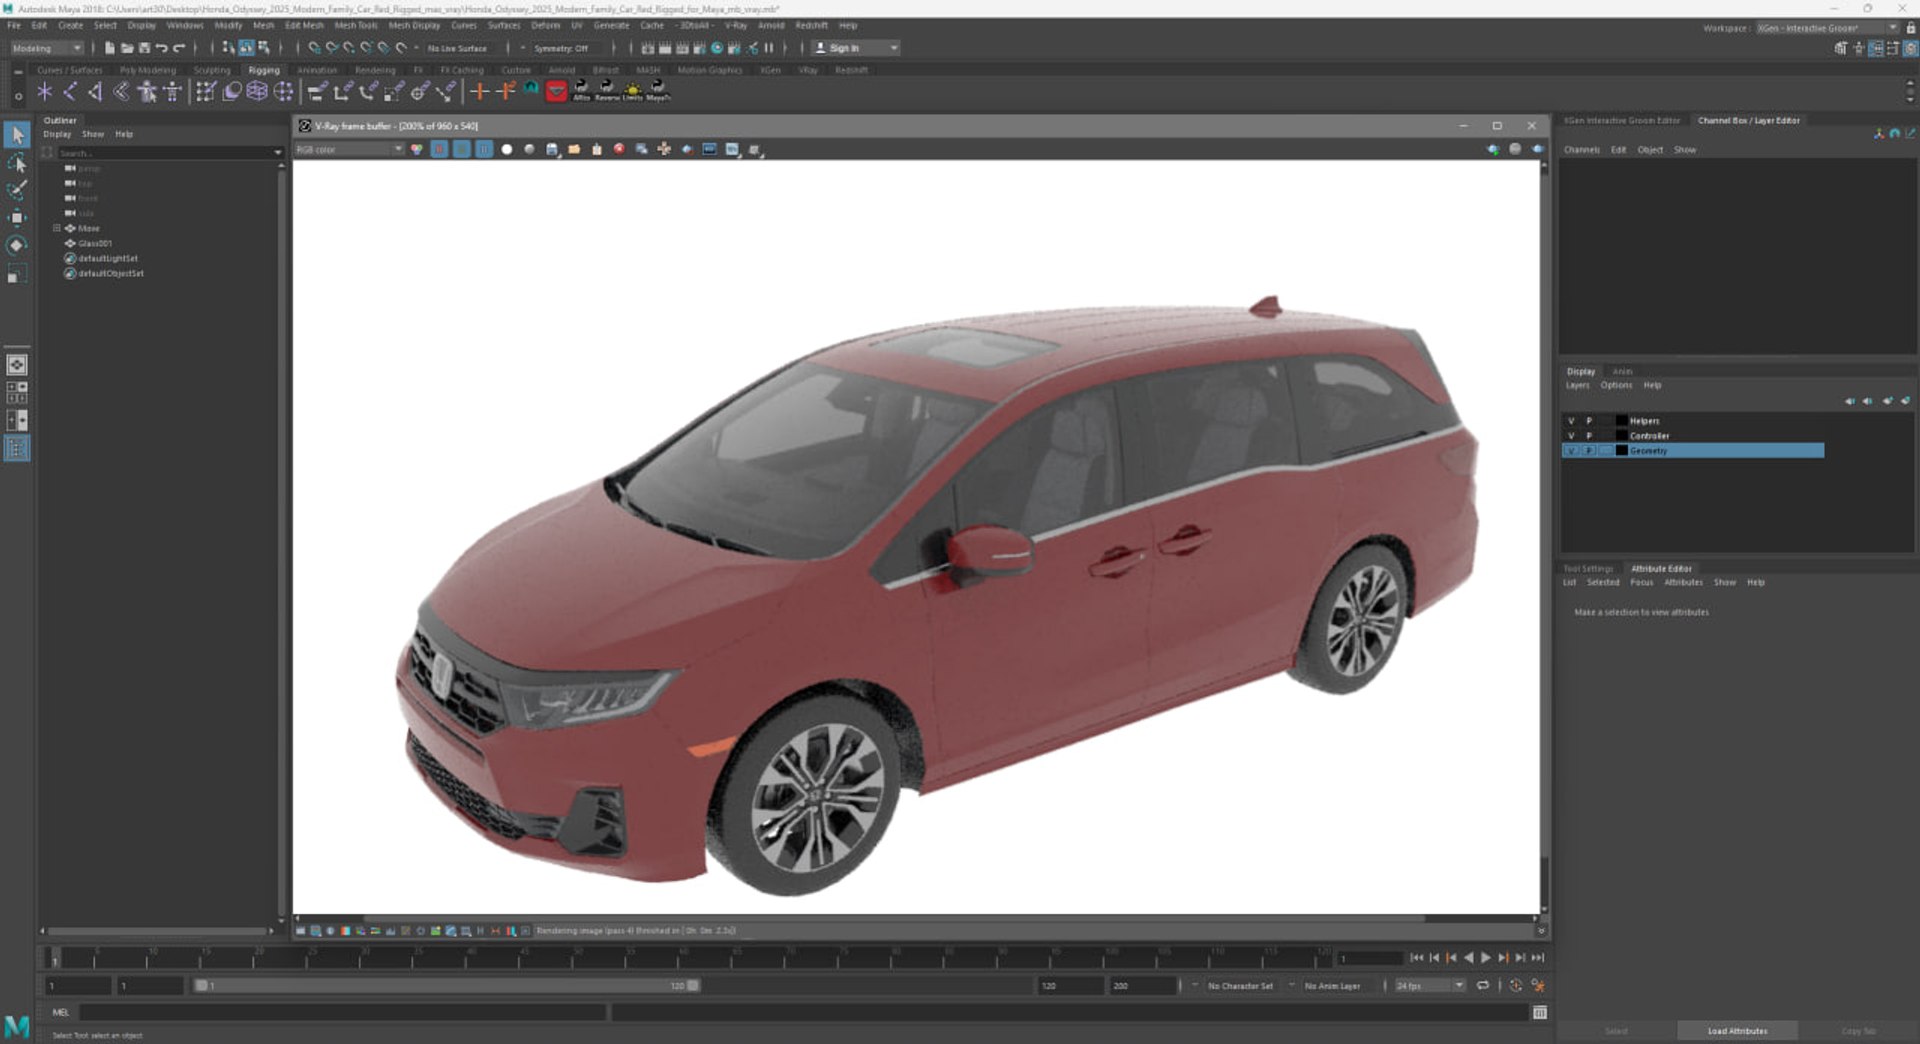
Task: Click the IPR pause icon in status line
Action: point(769,48)
